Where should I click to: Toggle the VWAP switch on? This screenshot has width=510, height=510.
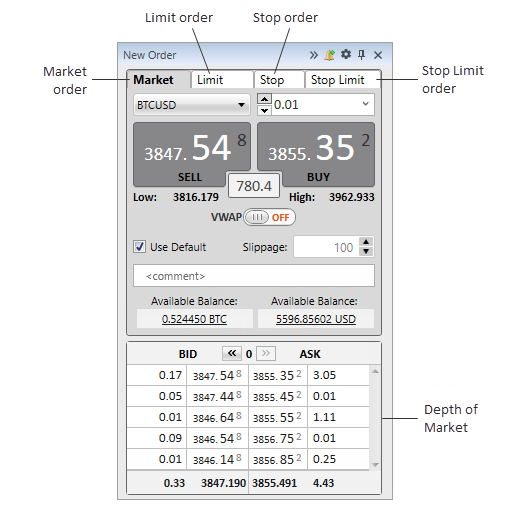click(269, 217)
